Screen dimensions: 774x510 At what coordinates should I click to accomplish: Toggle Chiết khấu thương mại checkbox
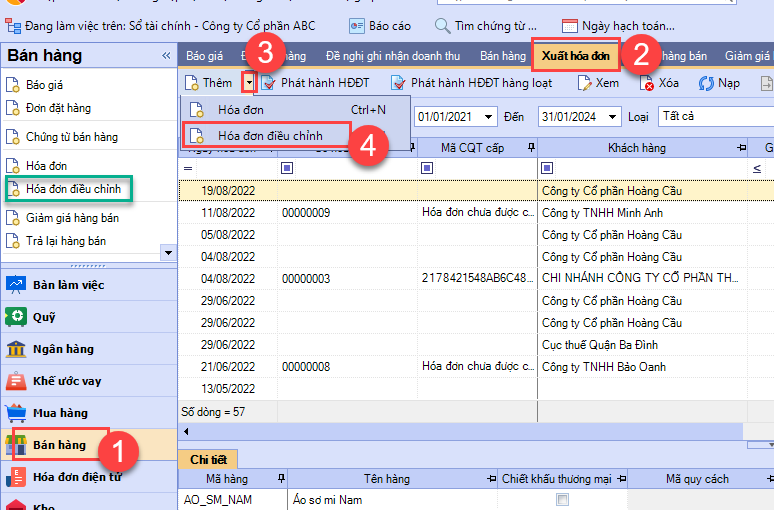(x=563, y=499)
